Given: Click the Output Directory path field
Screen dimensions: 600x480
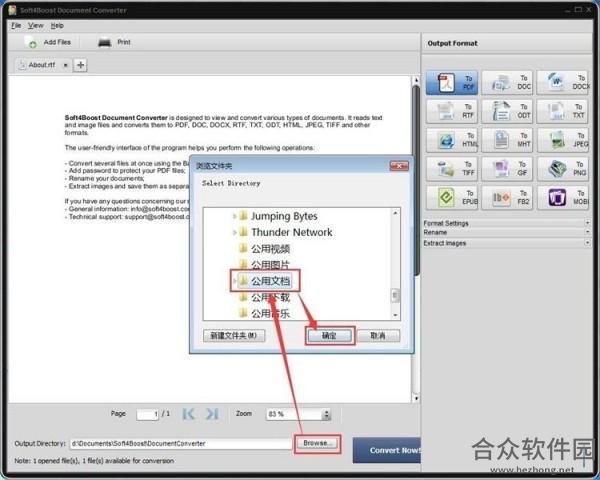Looking at the screenshot, I should pos(181,444).
